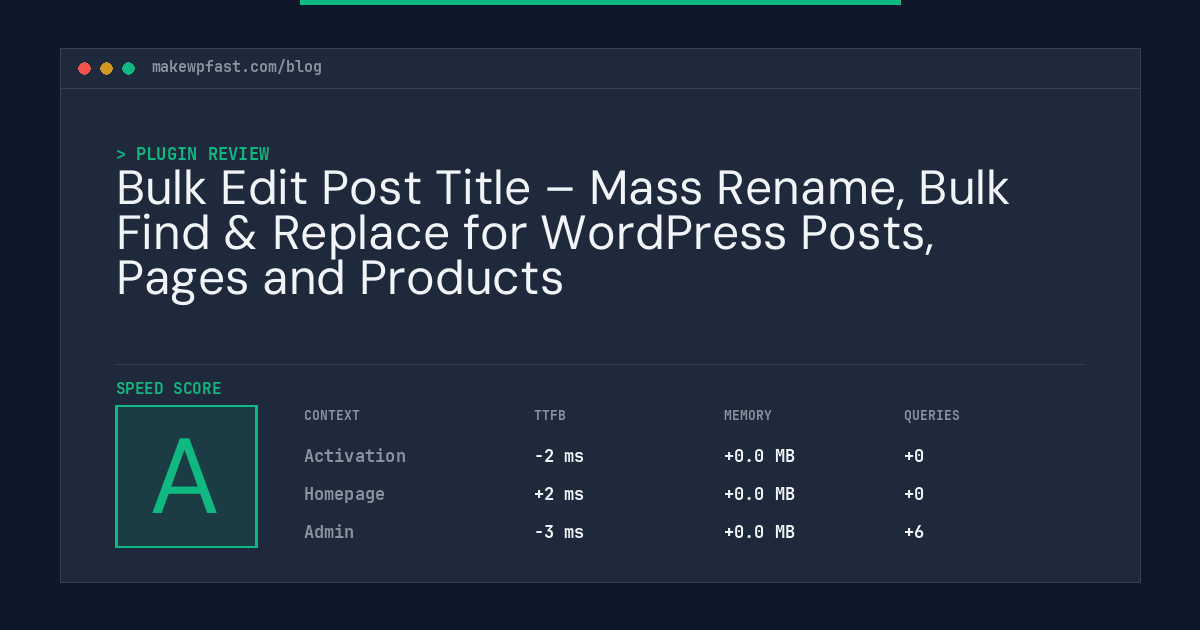Image resolution: width=1200 pixels, height=630 pixels.
Task: Click the makewpfast.com/blog address text
Action: 237,67
